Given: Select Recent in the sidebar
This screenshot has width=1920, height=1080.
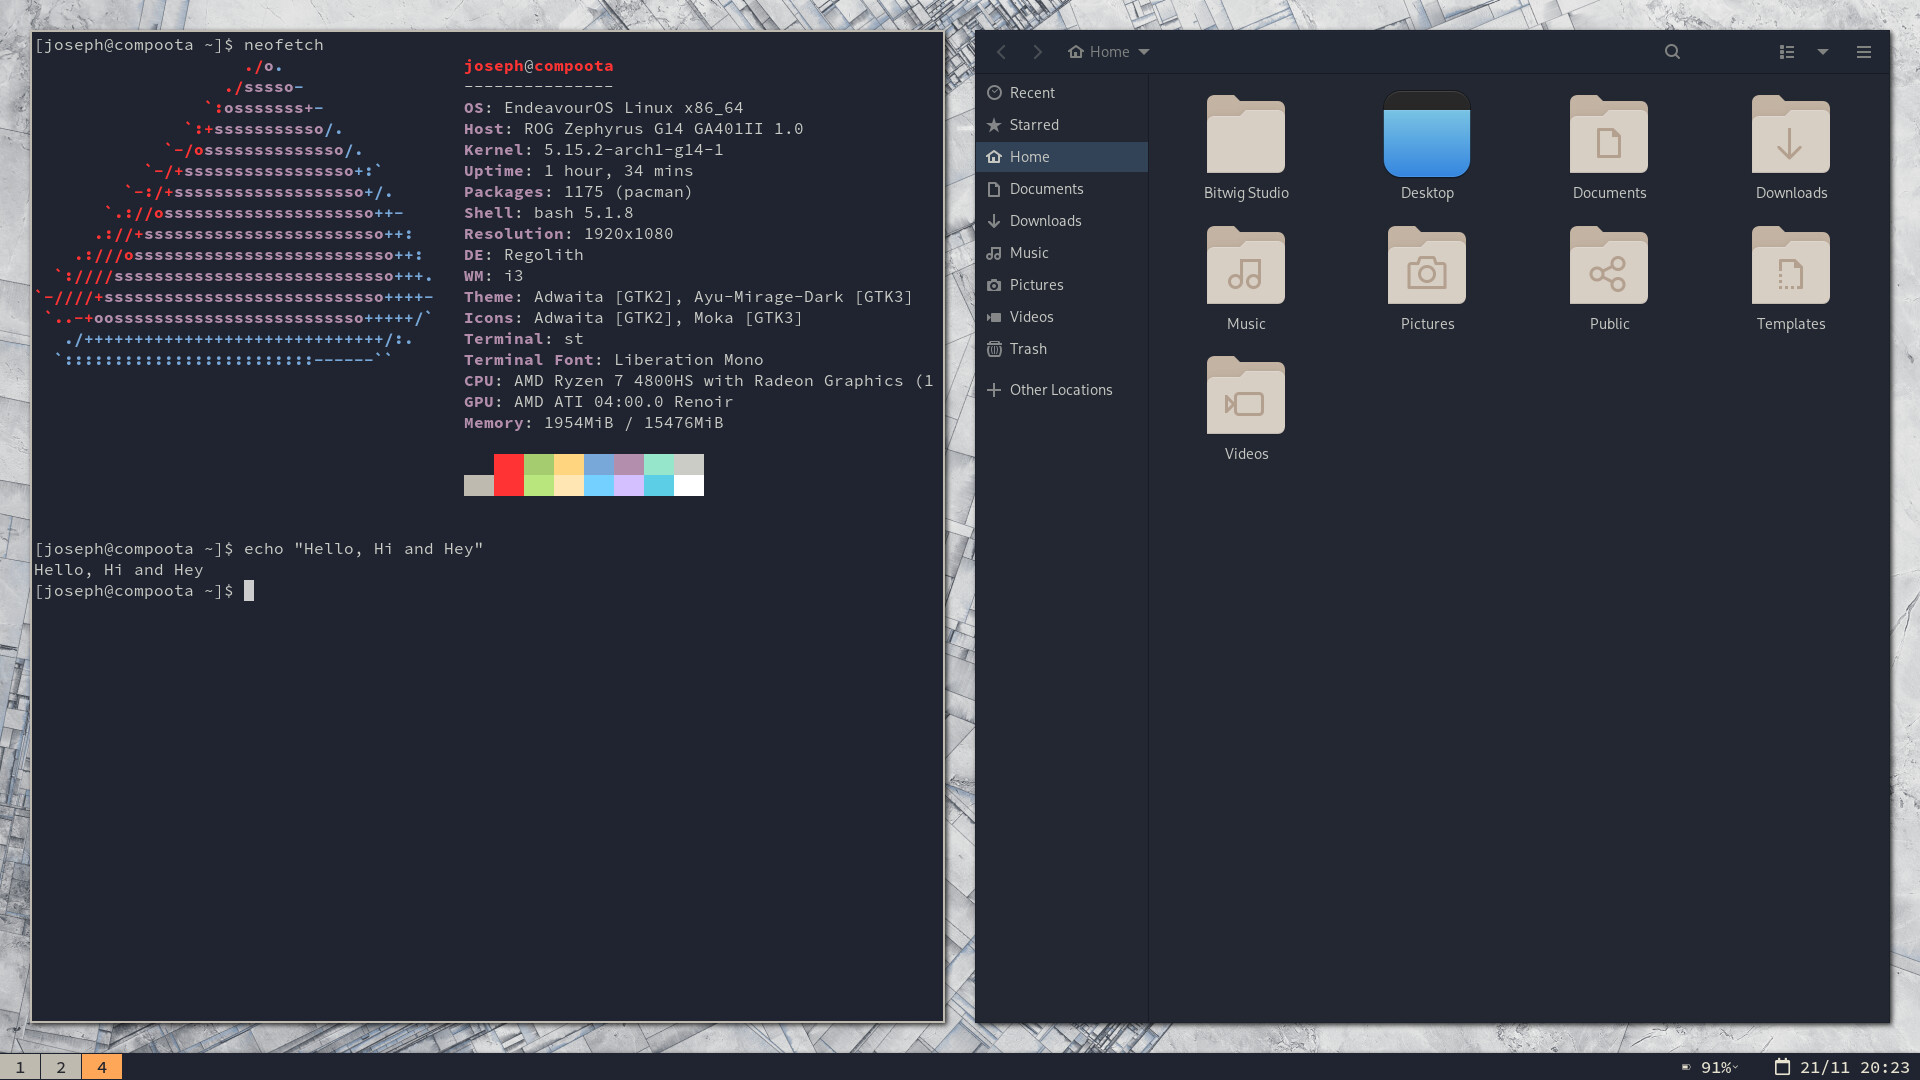Looking at the screenshot, I should point(1062,93).
